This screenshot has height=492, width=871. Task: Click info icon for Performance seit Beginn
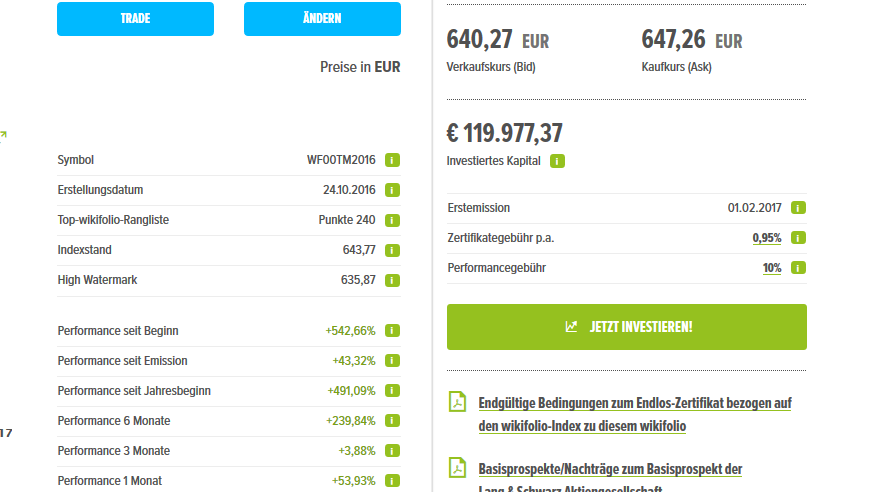coord(393,331)
